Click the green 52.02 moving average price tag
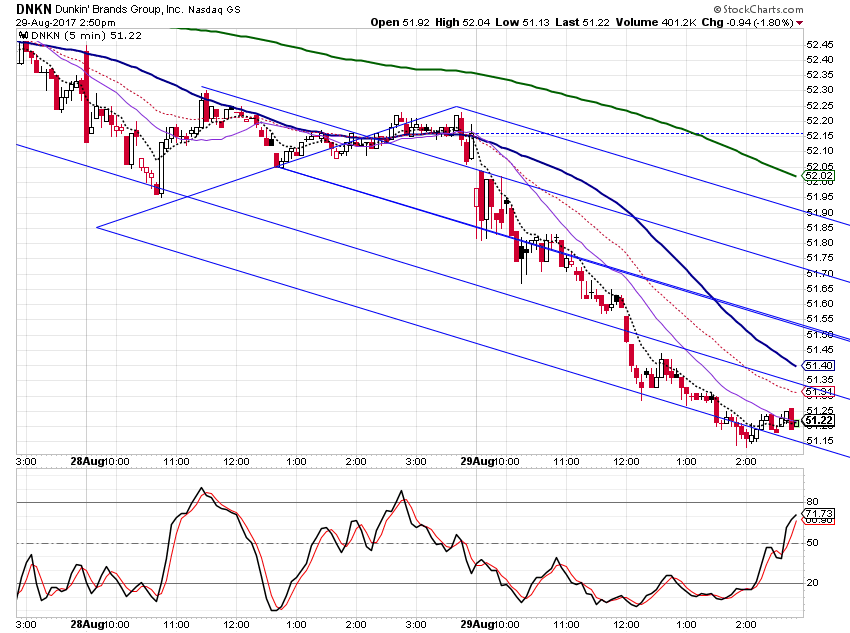 click(x=819, y=176)
